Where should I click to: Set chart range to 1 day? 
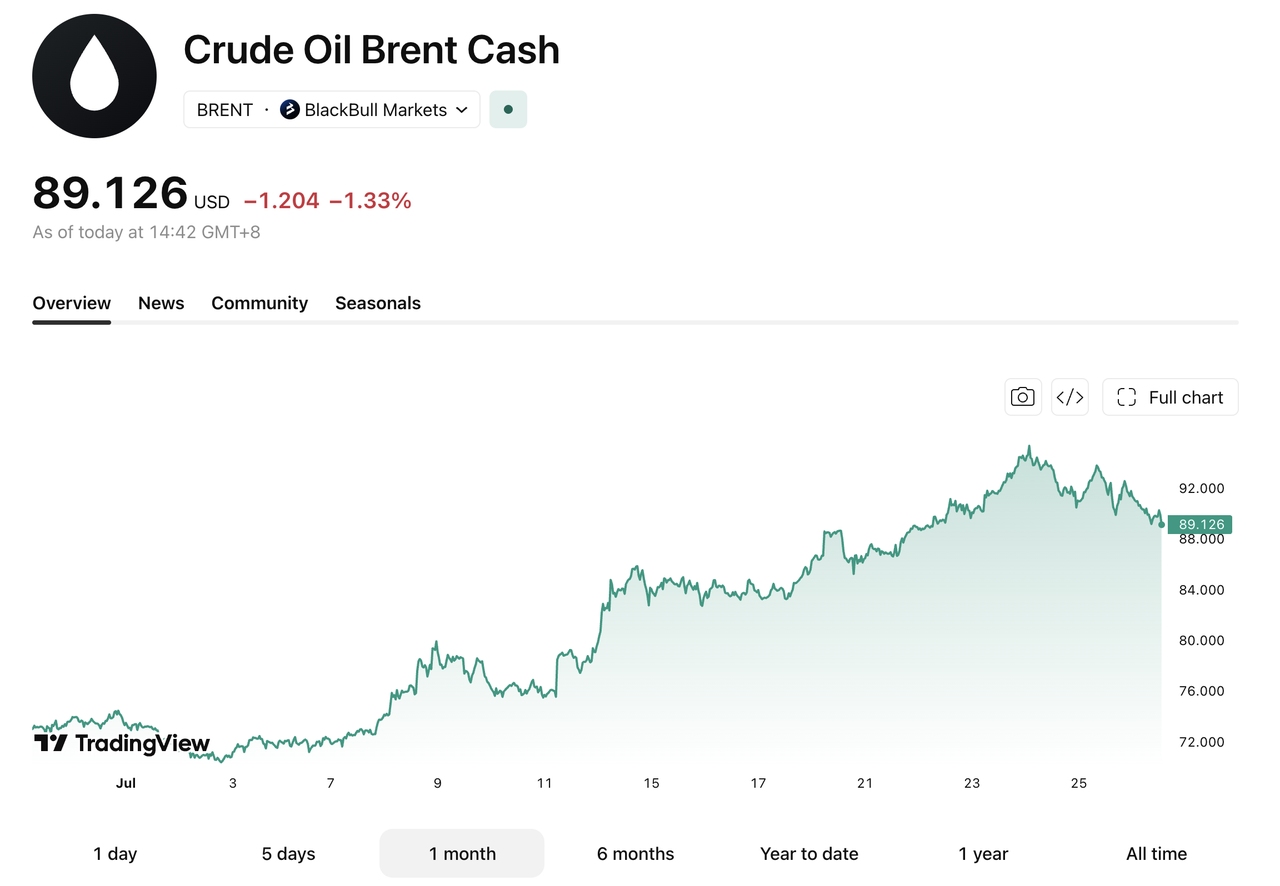click(115, 854)
